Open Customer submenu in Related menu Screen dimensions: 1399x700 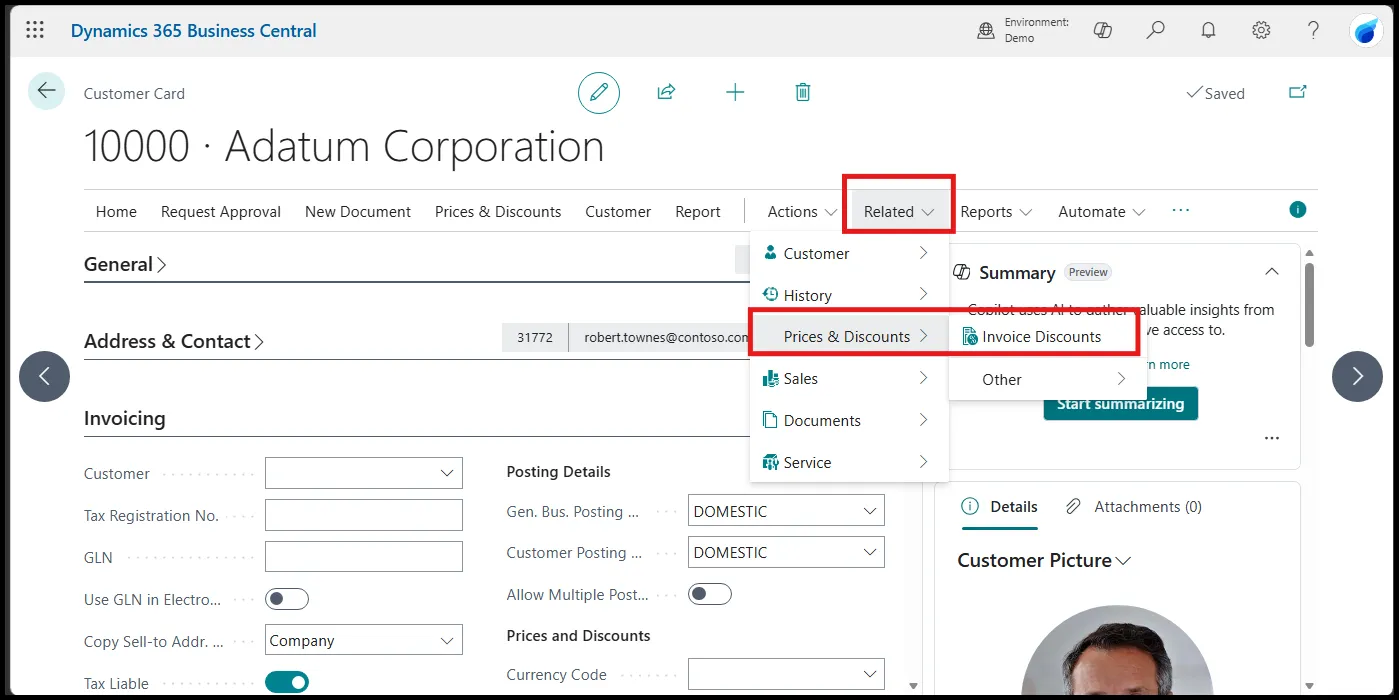click(848, 254)
